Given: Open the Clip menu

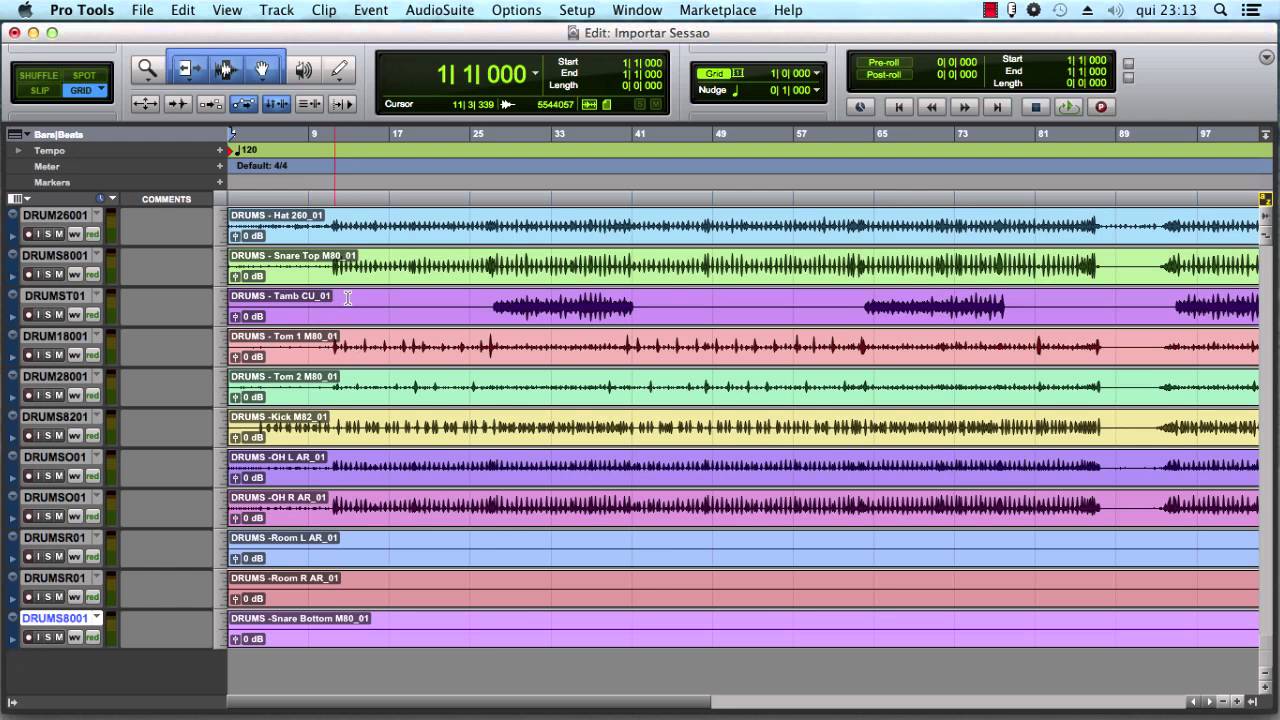Looking at the screenshot, I should point(324,10).
